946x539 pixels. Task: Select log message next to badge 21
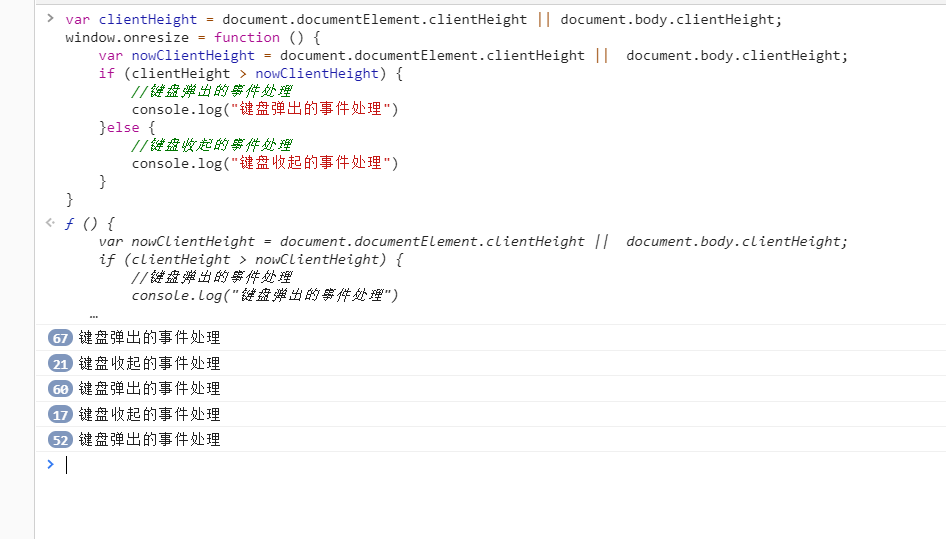click(149, 363)
